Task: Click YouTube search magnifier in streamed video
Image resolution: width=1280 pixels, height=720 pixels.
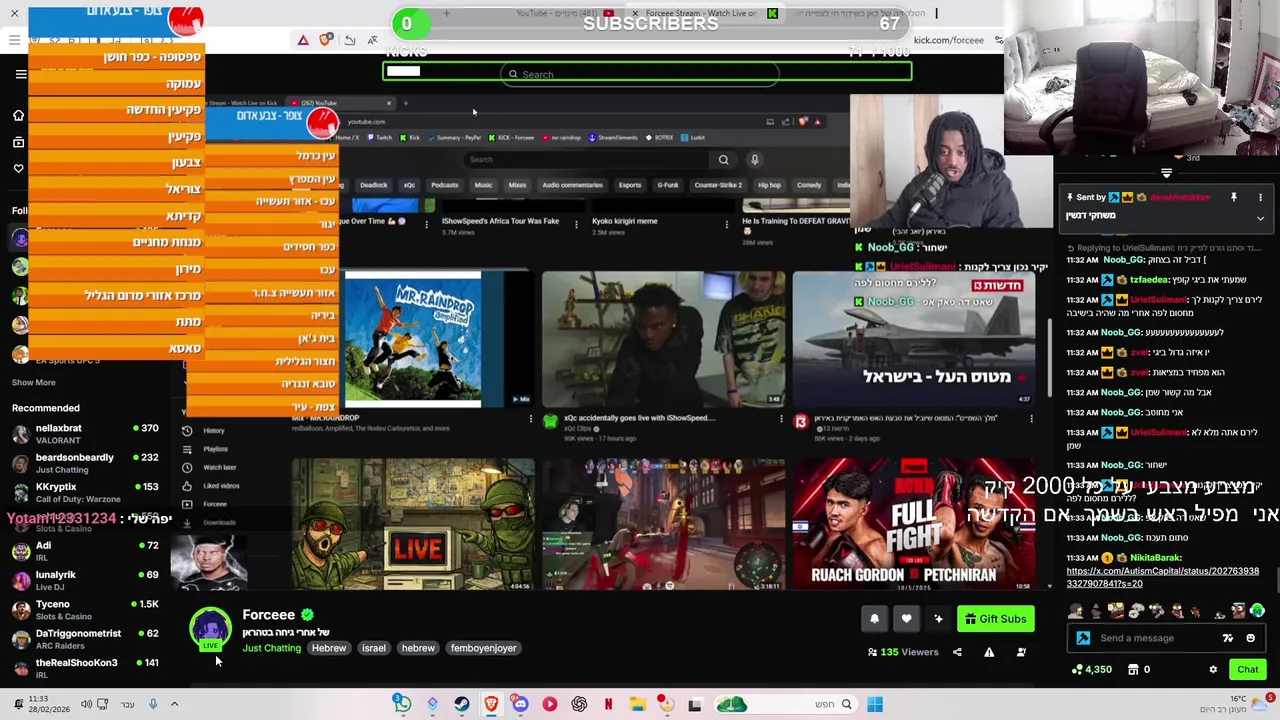Action: [723, 160]
